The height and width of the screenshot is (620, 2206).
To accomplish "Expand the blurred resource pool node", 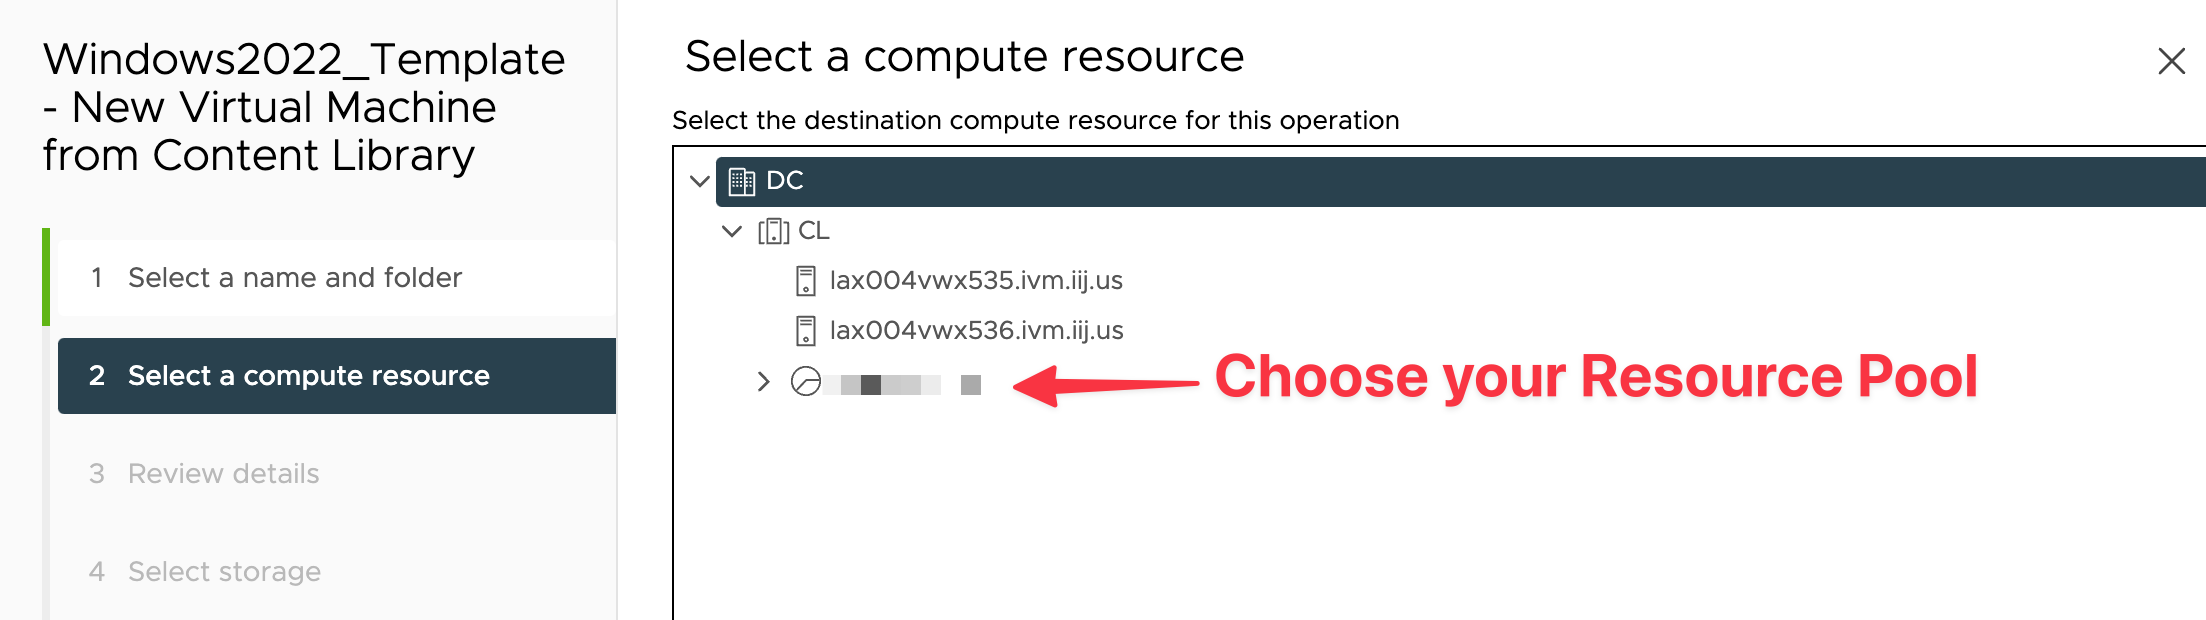I will [763, 381].
